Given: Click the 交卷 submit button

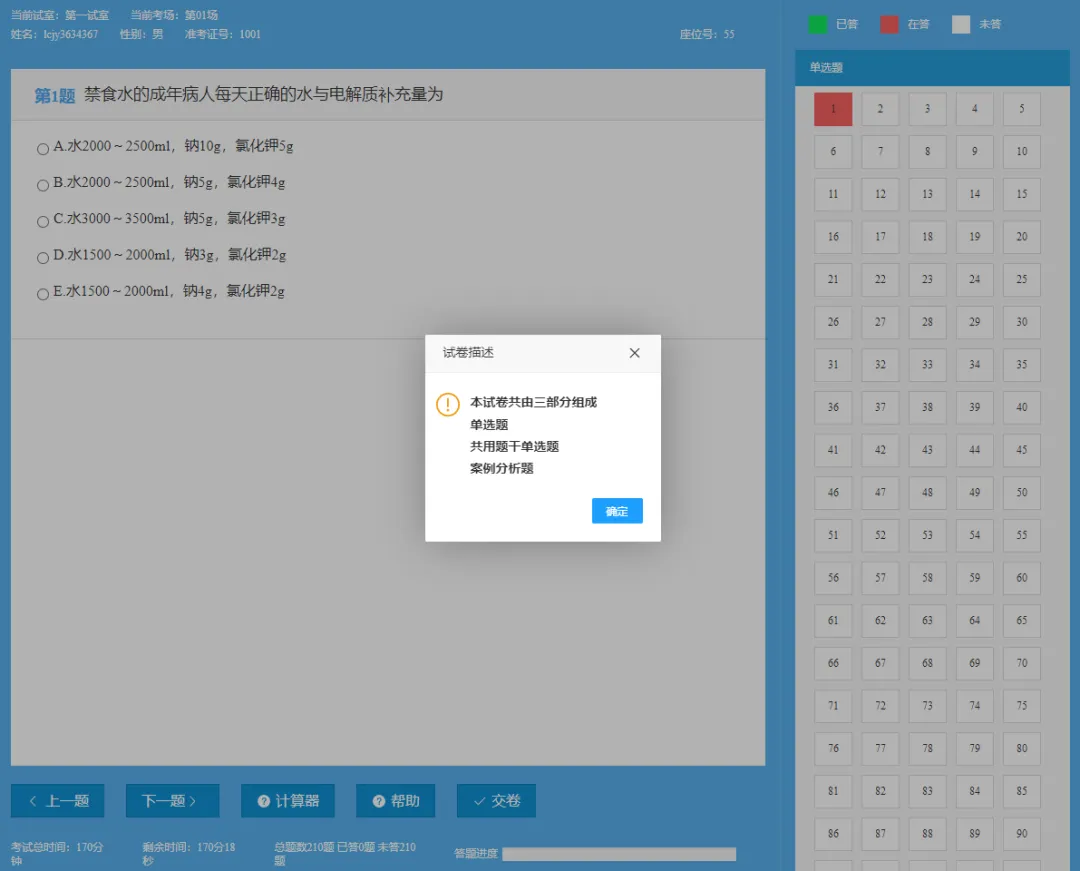Looking at the screenshot, I should tap(496, 800).
